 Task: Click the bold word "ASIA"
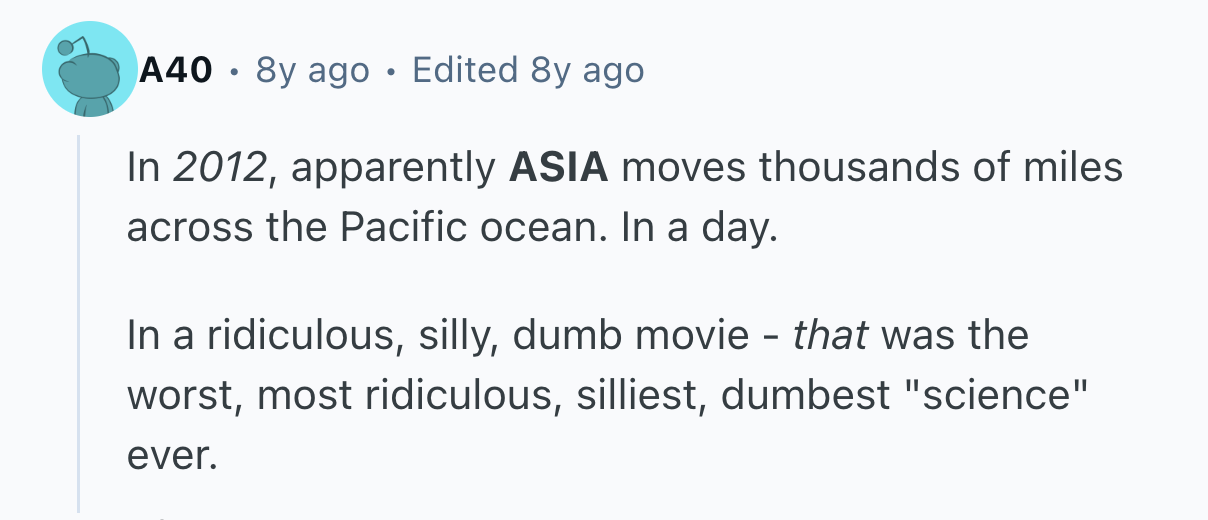pyautogui.click(x=558, y=167)
